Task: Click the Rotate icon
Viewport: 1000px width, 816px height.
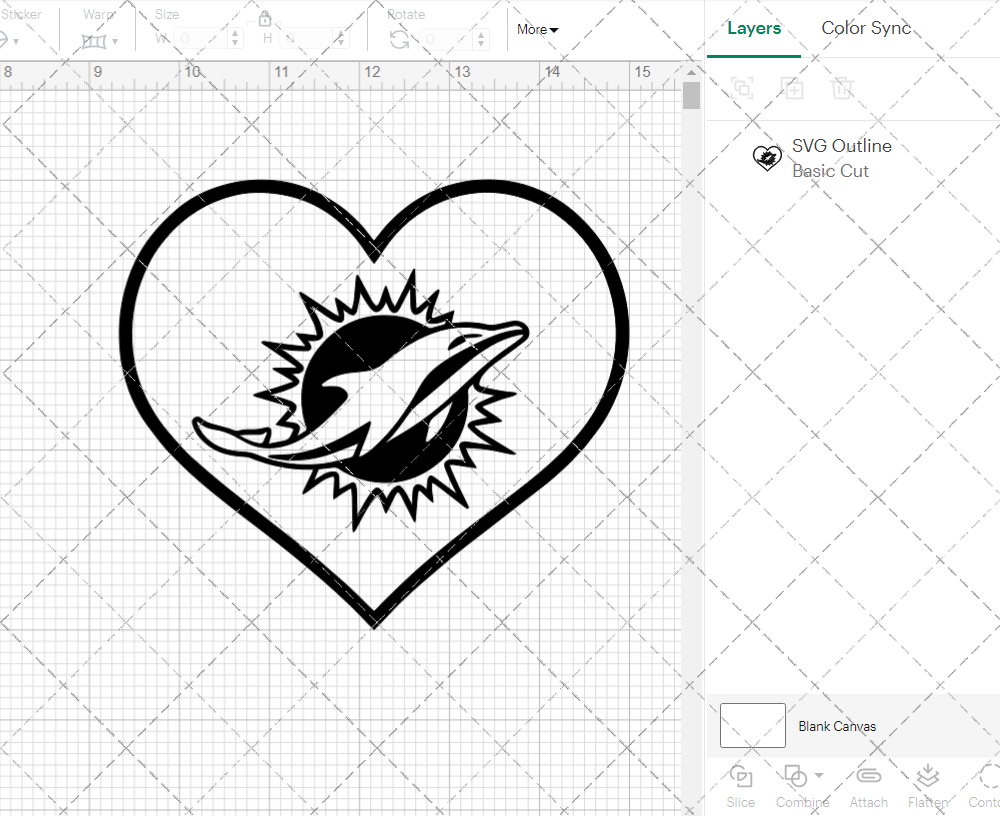Action: 400,40
